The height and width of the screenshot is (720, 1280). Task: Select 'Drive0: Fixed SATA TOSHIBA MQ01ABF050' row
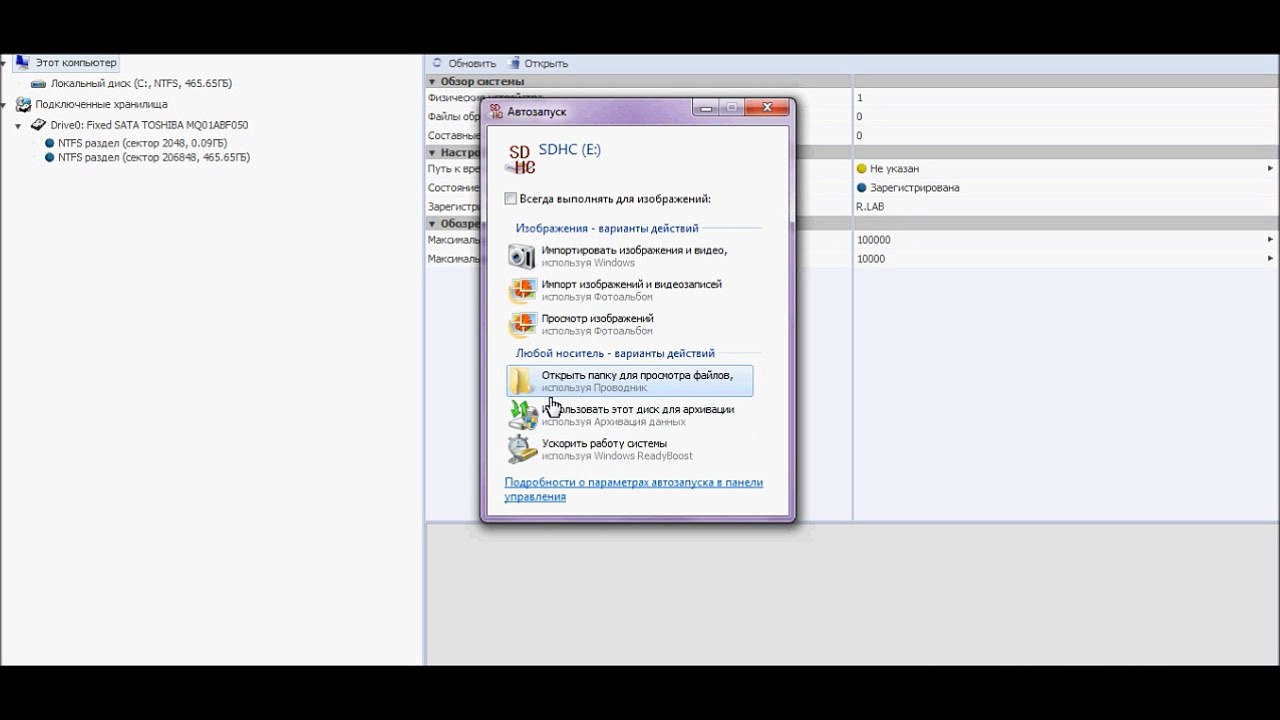coord(149,125)
